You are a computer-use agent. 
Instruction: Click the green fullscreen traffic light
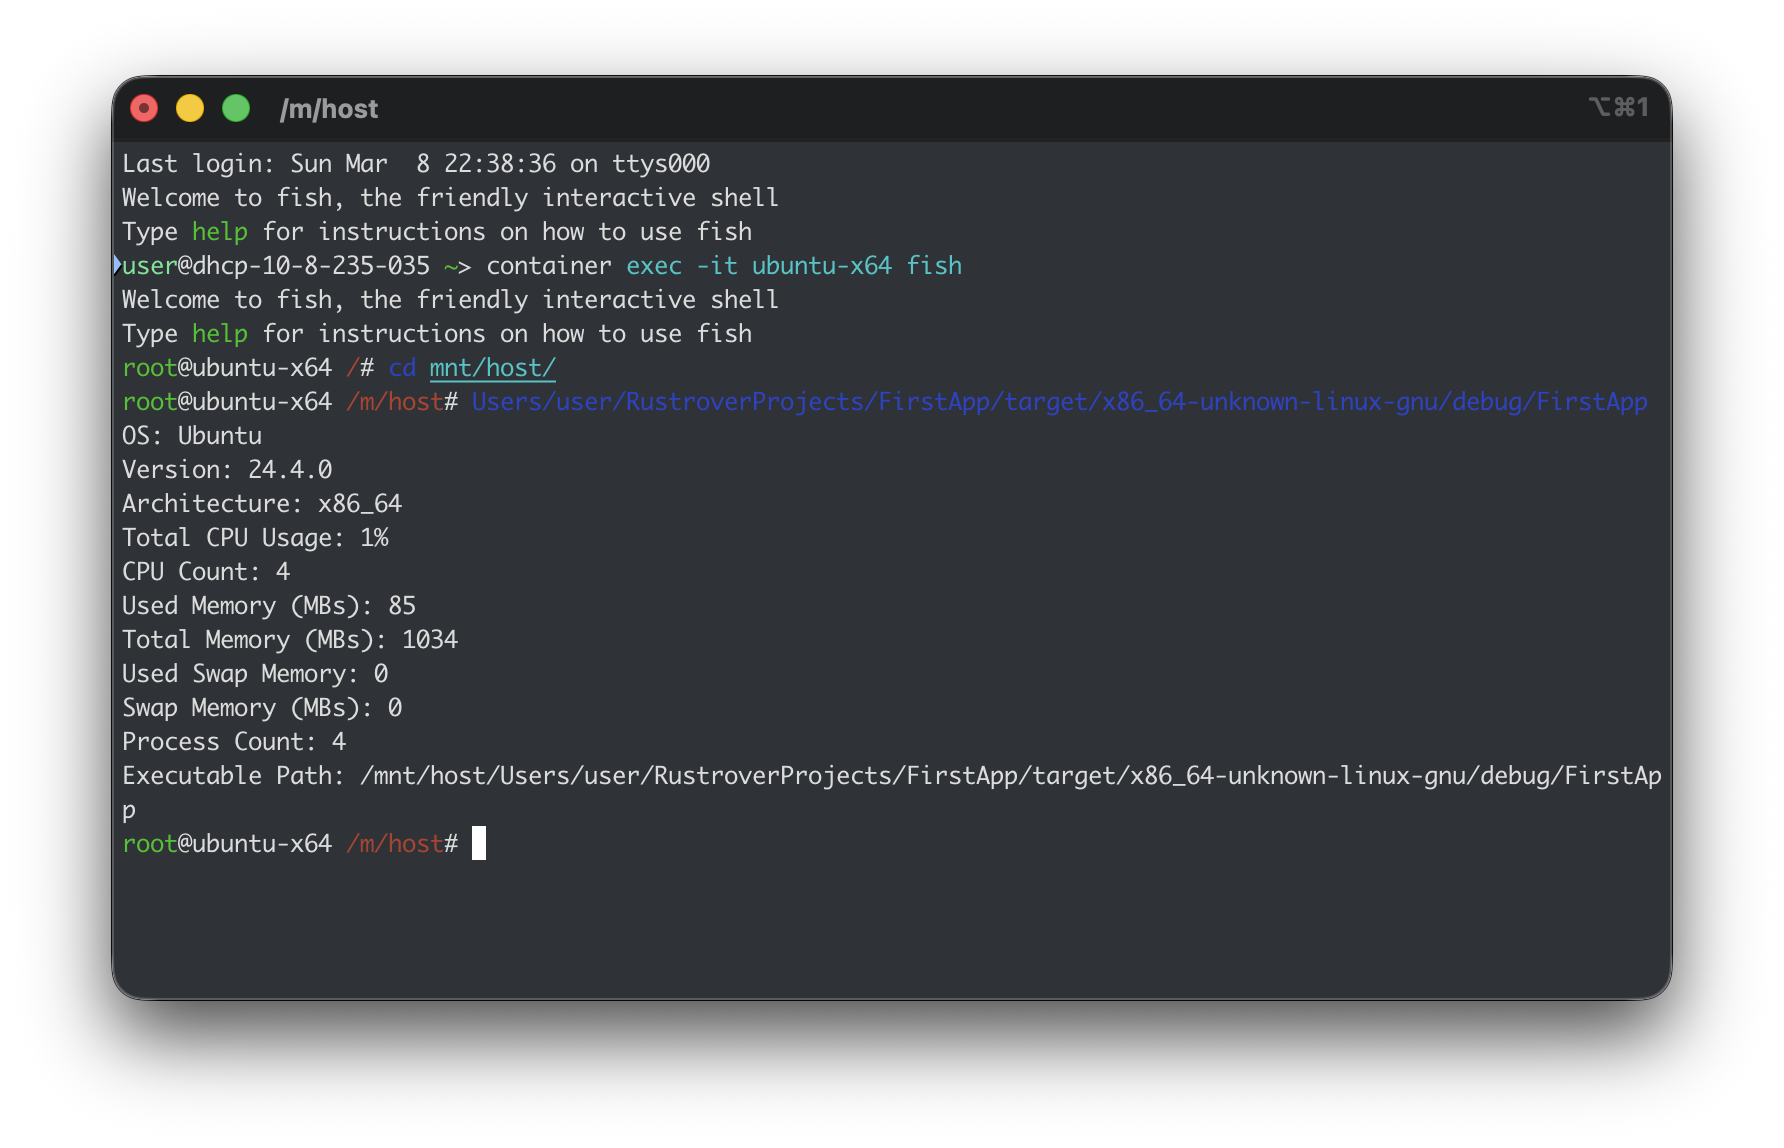tap(235, 107)
